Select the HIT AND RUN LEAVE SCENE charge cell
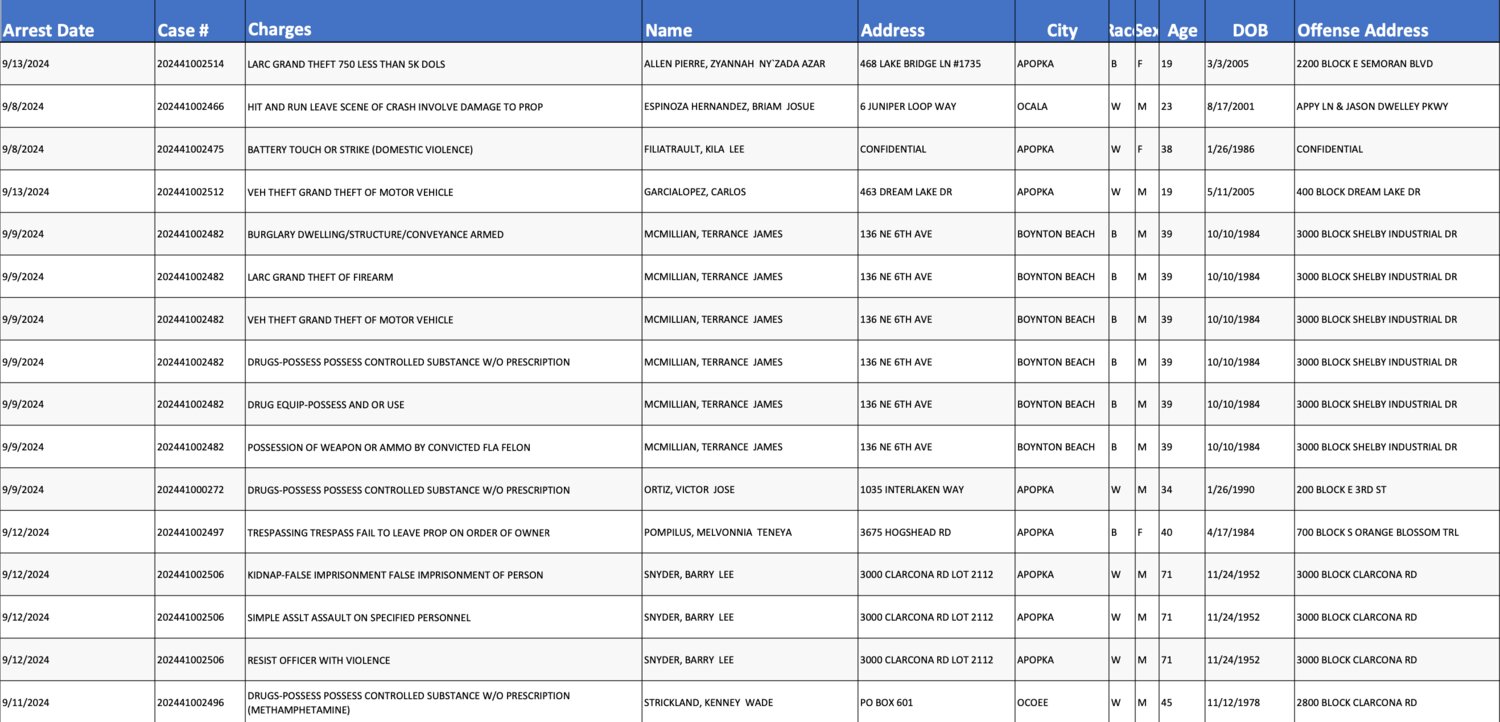This screenshot has height=722, width=1500. click(x=443, y=106)
